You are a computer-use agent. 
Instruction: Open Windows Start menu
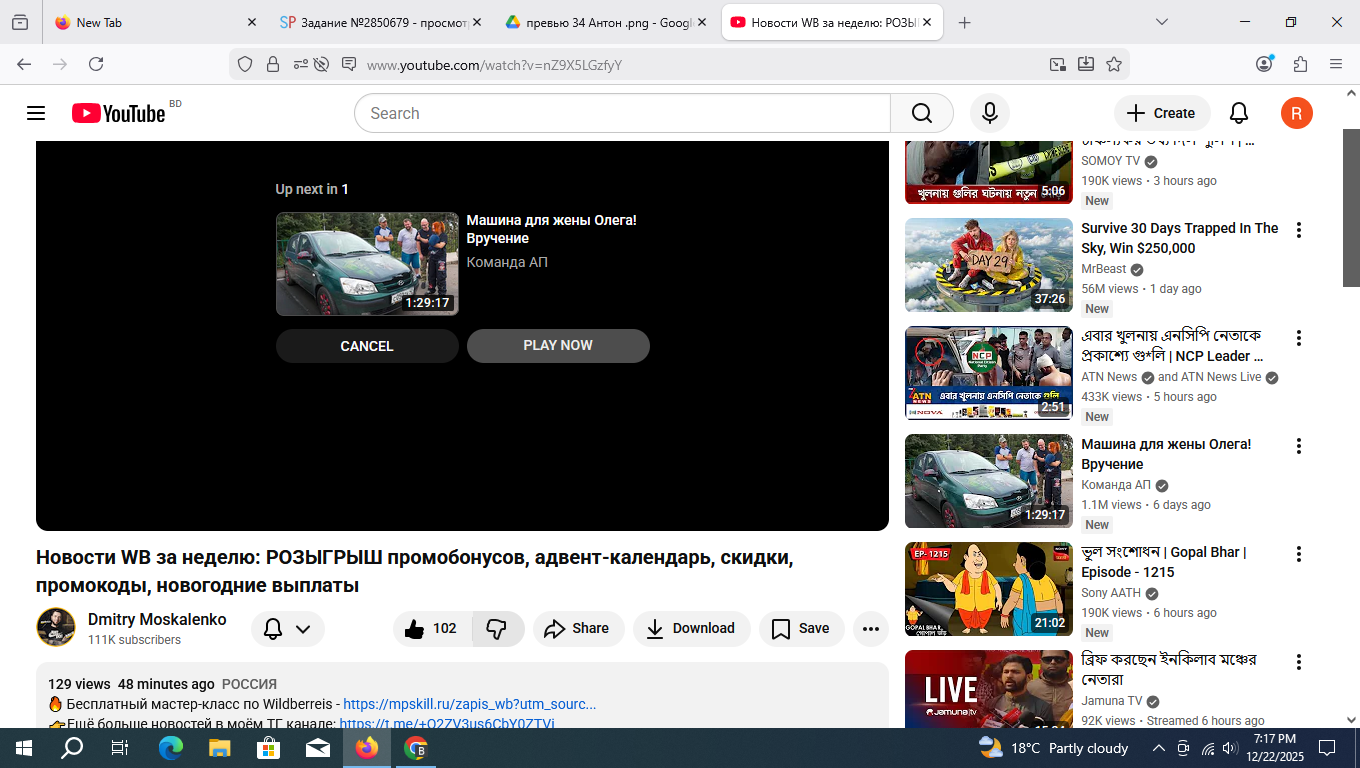click(24, 748)
